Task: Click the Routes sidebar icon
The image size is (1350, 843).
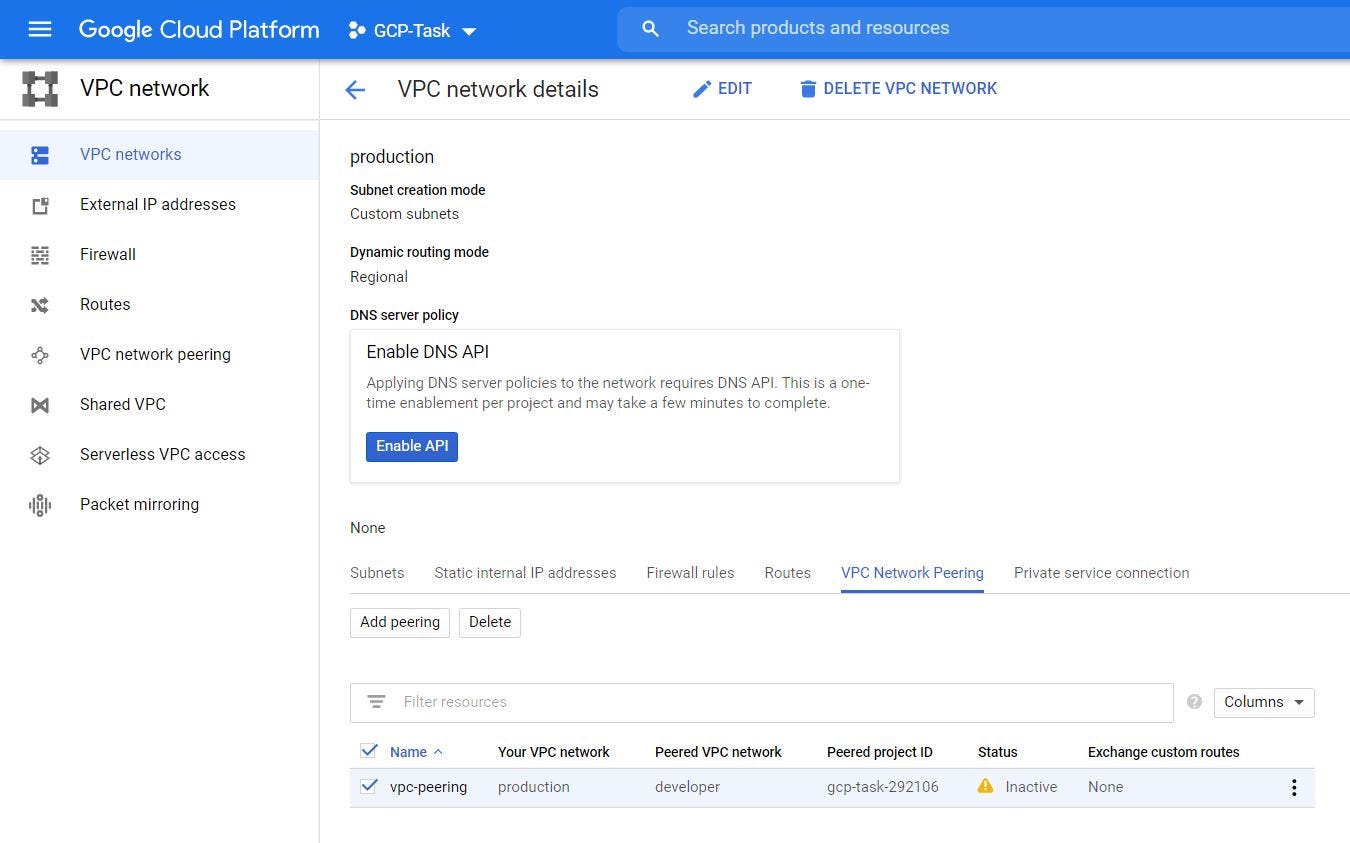Action: point(40,305)
